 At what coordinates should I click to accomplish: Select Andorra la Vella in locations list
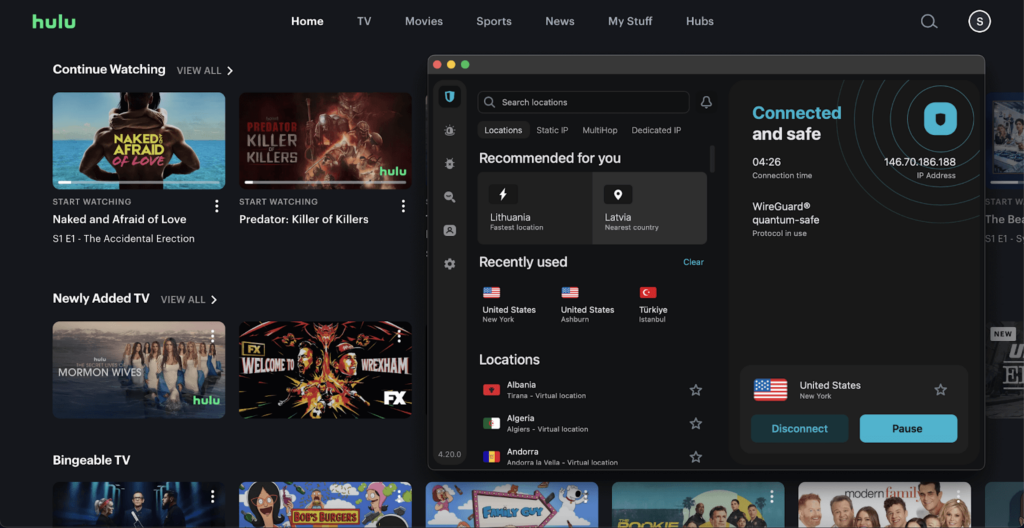(592, 457)
